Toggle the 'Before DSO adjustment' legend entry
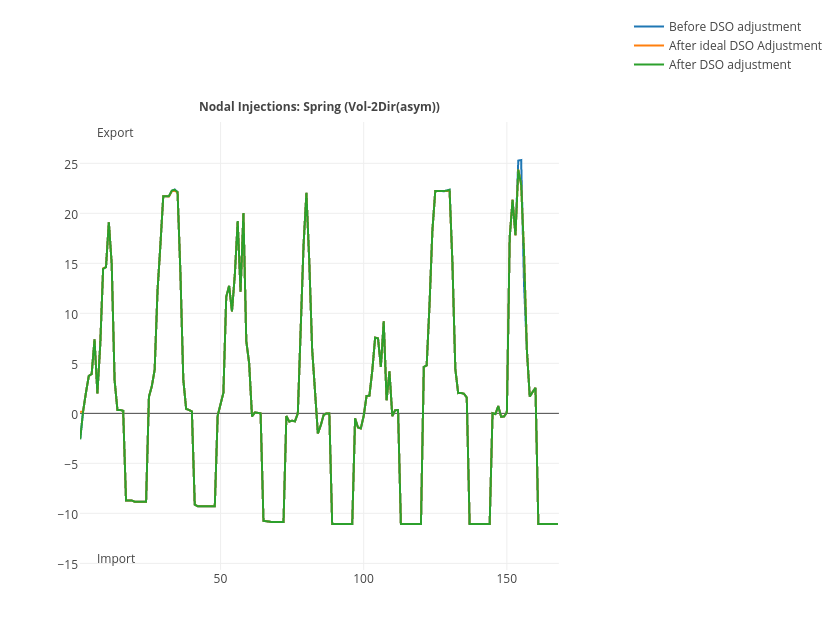Screen dimensions: 840x630 (x=734, y=27)
